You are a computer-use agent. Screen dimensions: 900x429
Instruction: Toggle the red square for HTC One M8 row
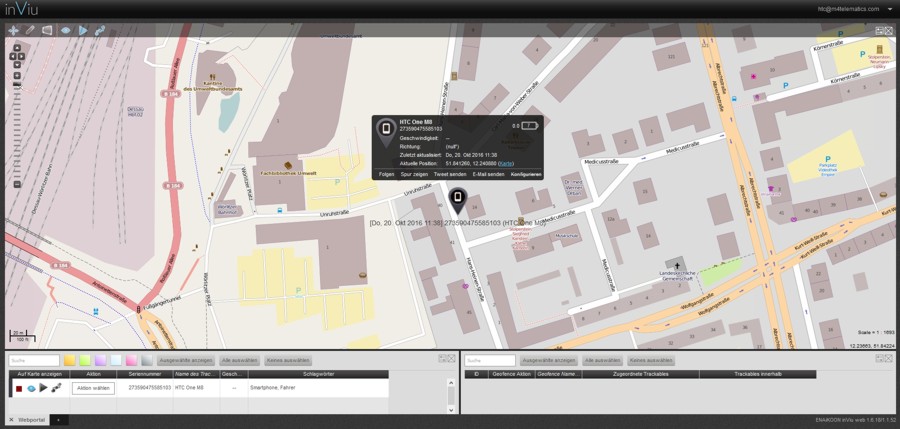tap(19, 388)
